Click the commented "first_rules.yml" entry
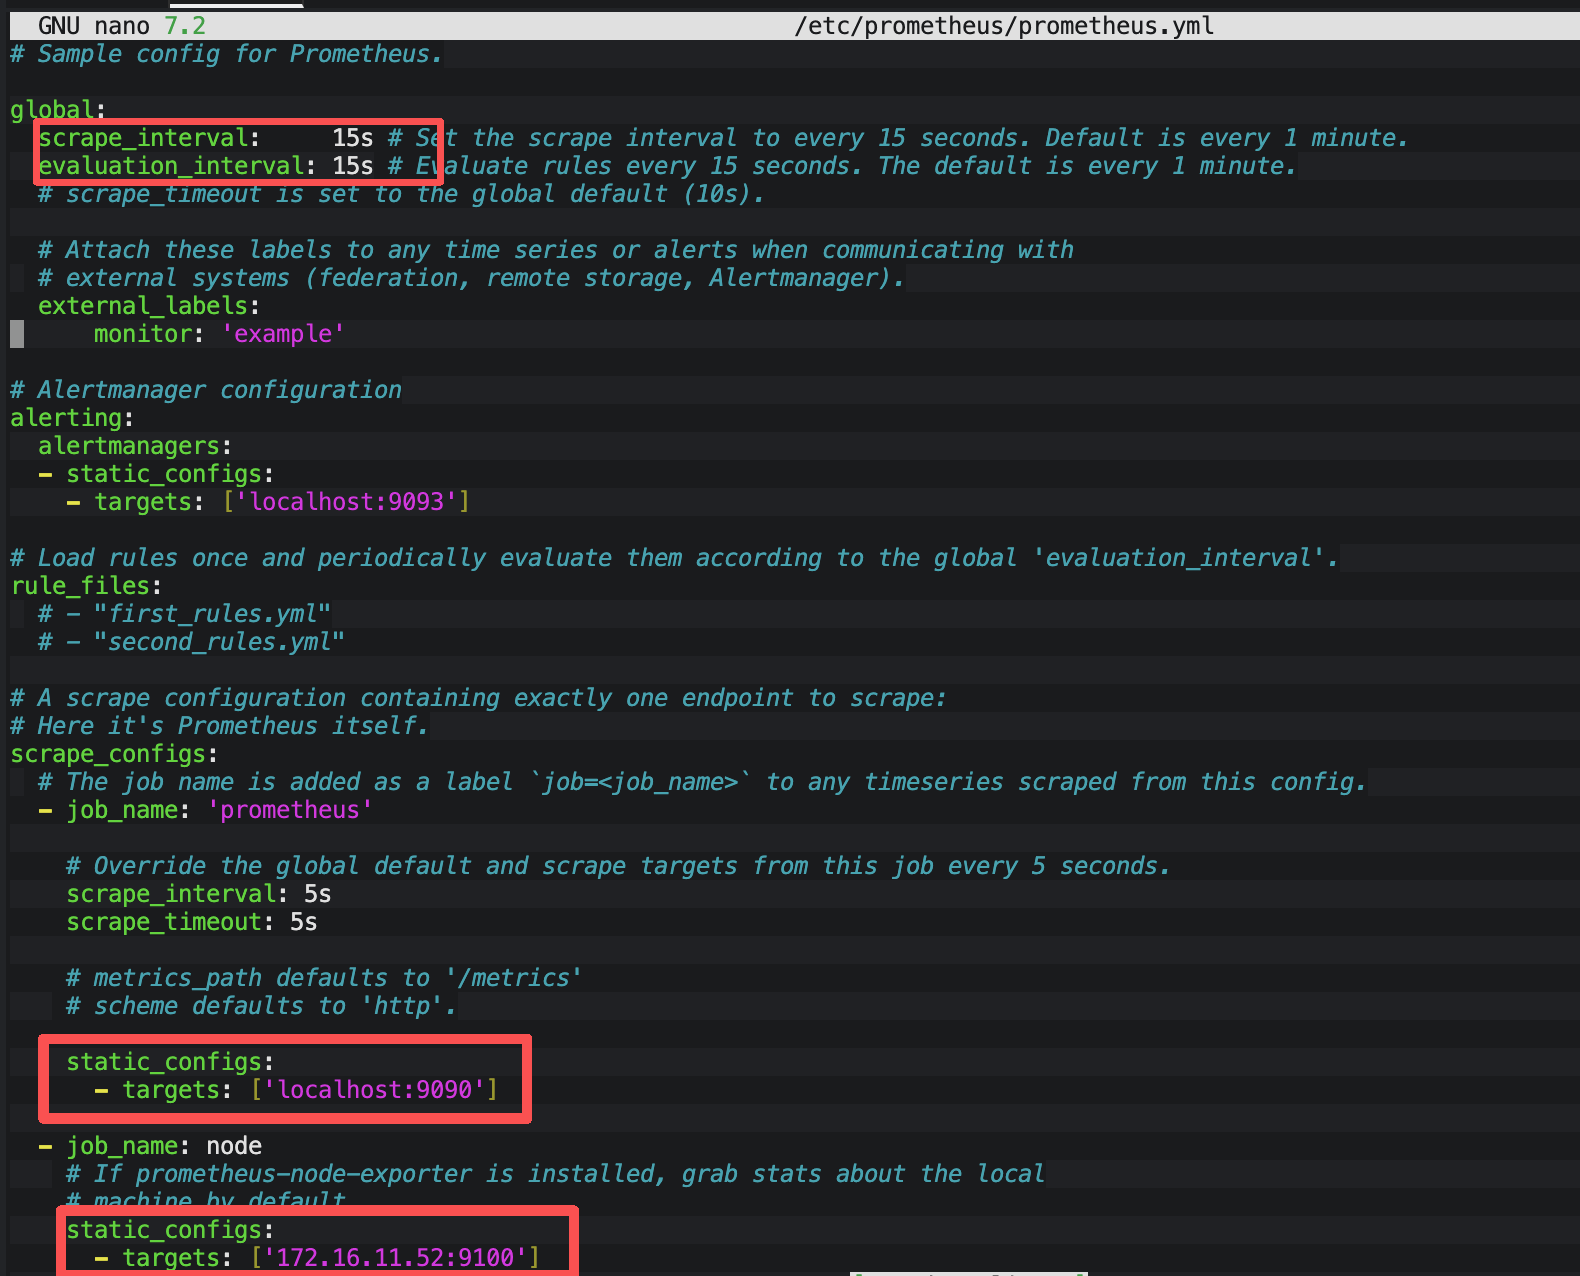 (x=212, y=614)
